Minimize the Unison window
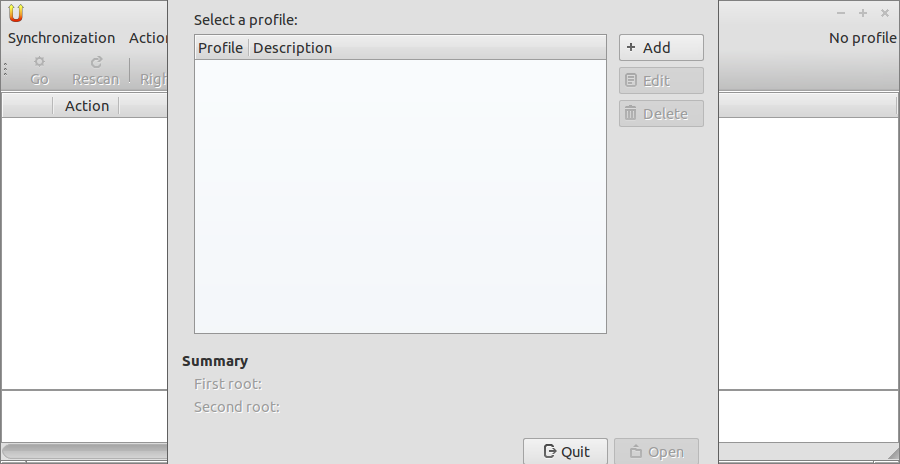 (x=841, y=13)
